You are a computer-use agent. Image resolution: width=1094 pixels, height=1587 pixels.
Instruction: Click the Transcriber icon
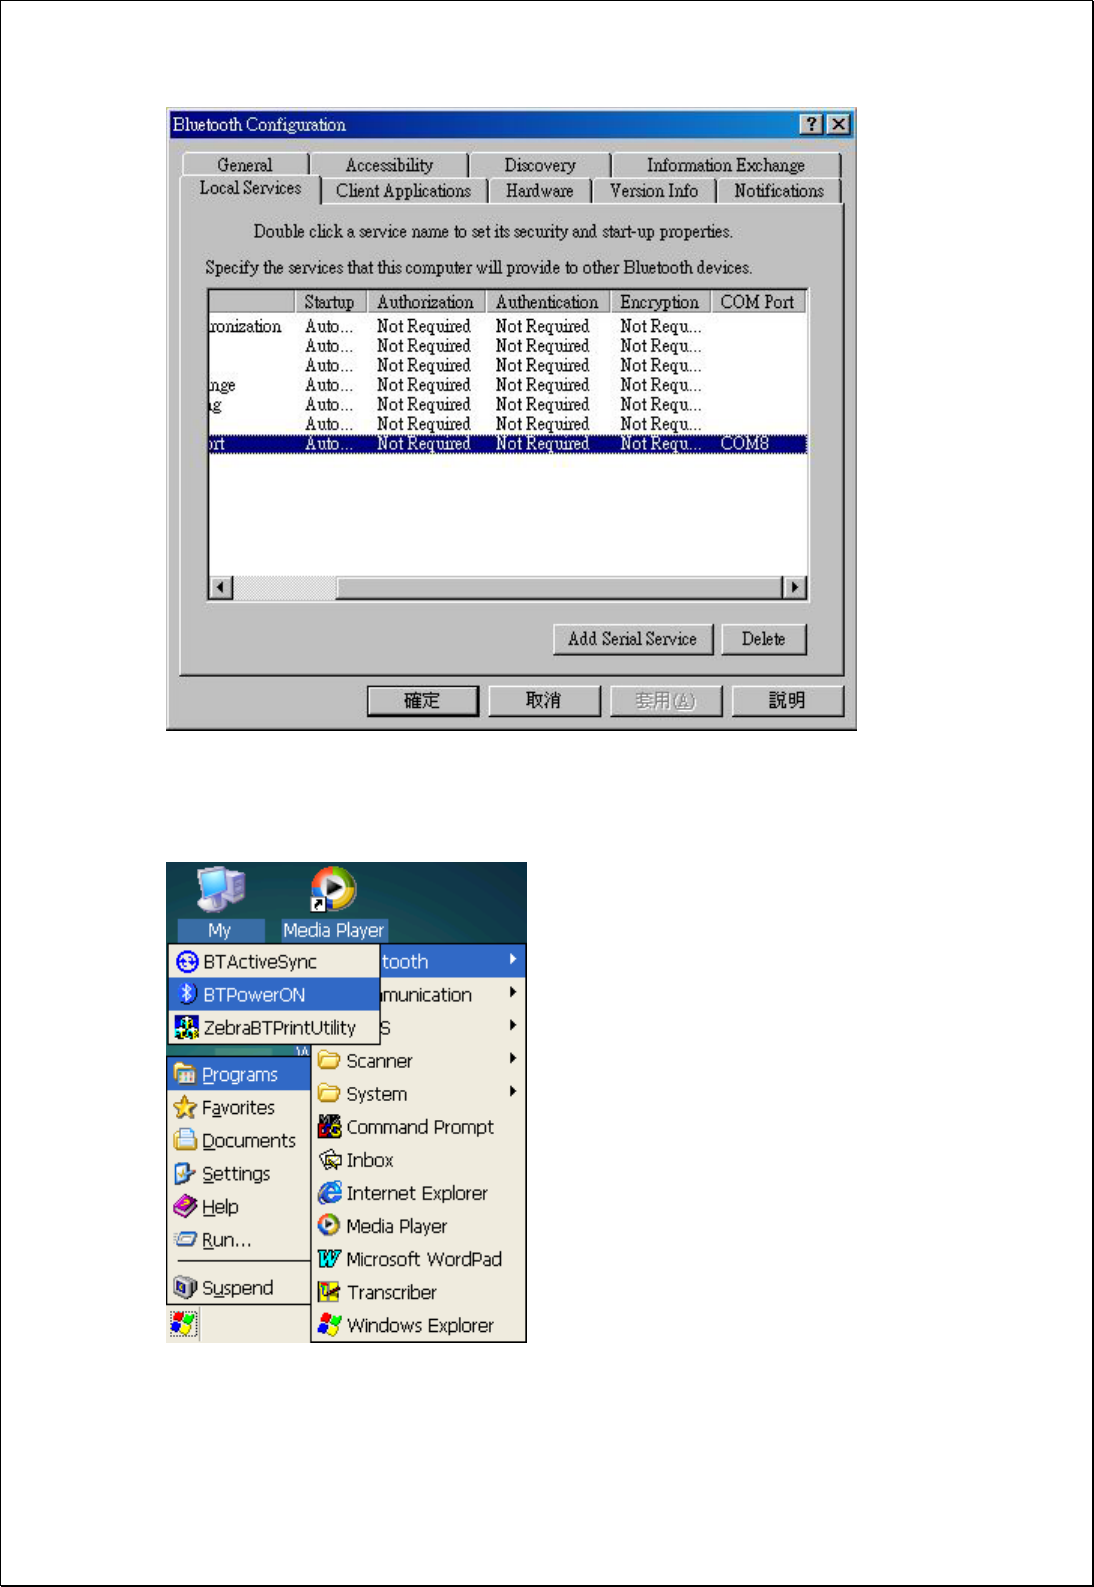(x=329, y=1291)
